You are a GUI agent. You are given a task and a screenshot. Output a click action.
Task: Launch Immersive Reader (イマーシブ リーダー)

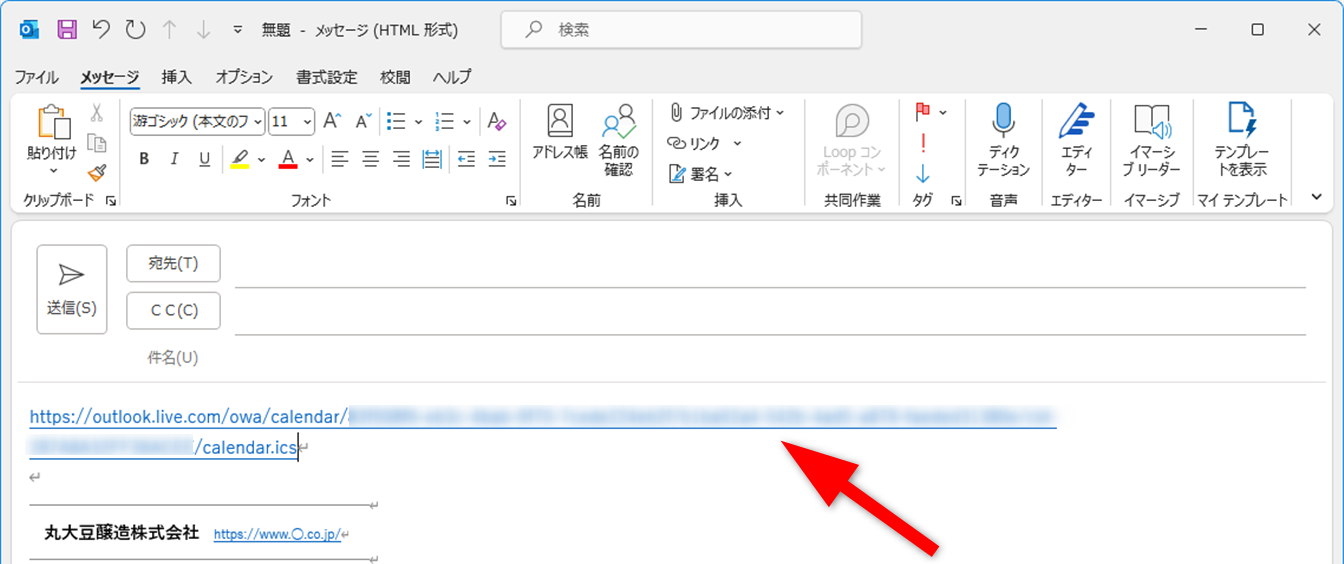[1151, 139]
